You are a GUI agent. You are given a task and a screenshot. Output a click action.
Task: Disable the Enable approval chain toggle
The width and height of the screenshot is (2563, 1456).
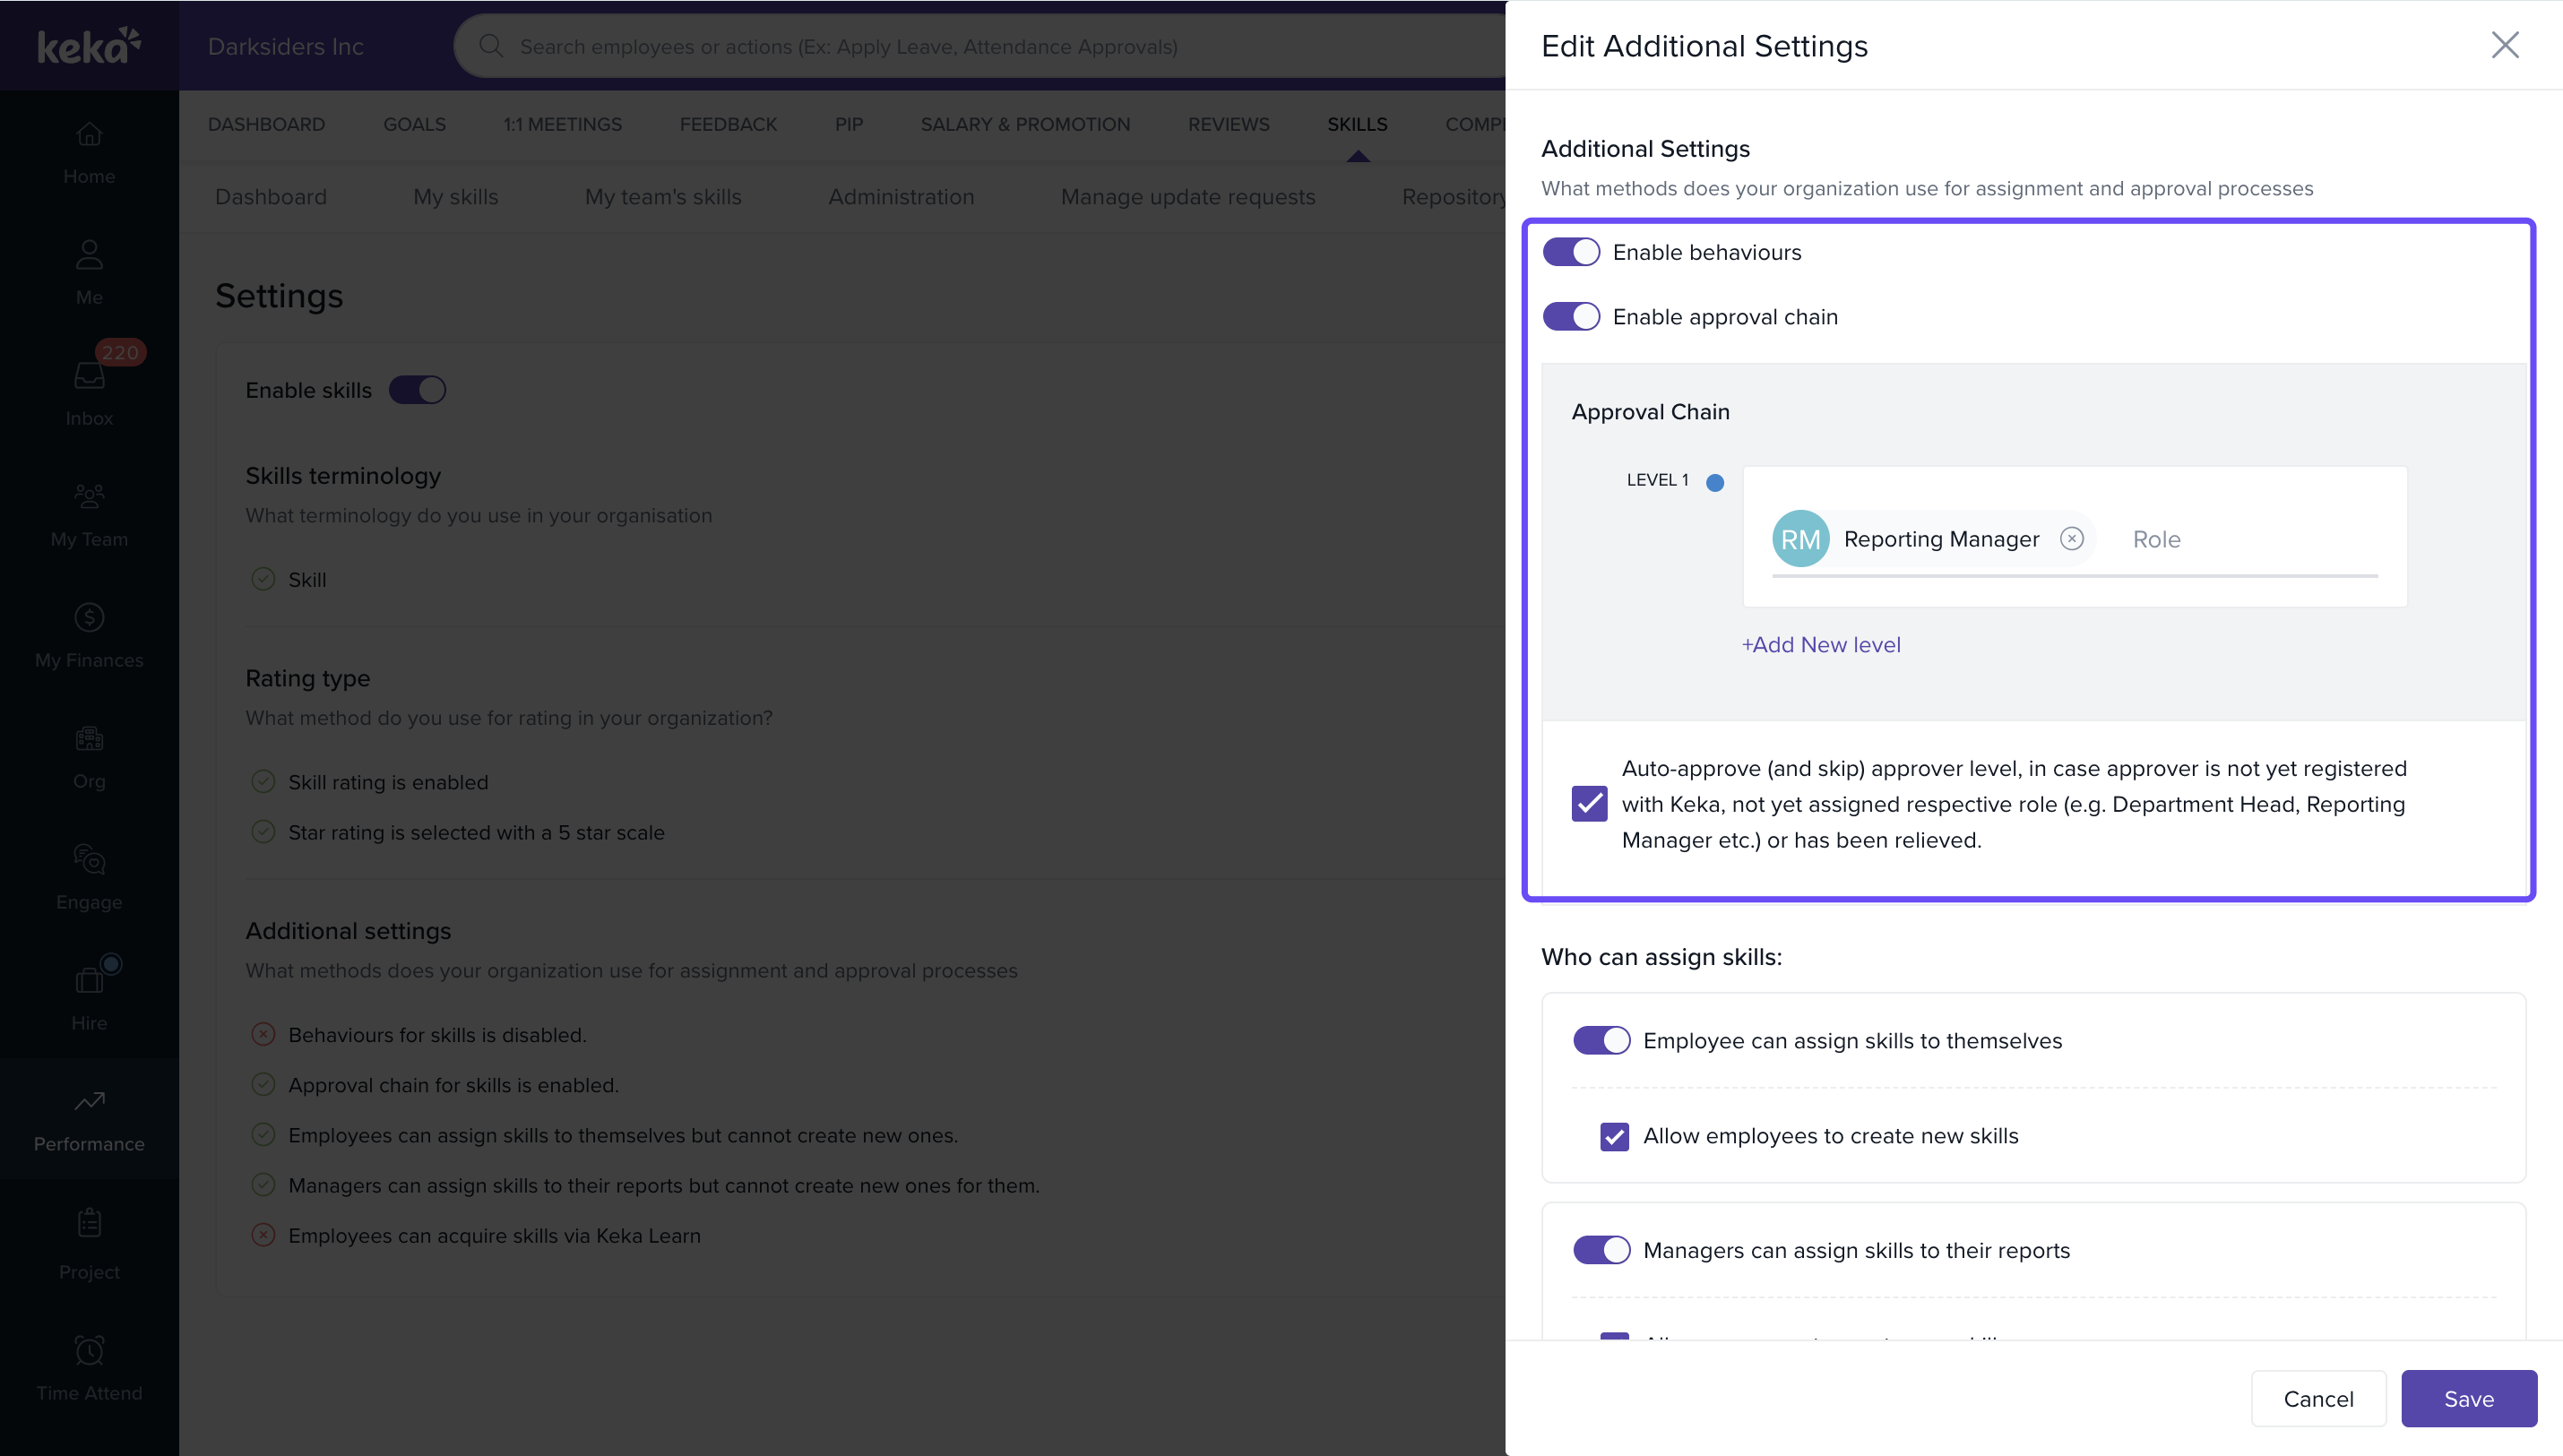pyautogui.click(x=1570, y=317)
